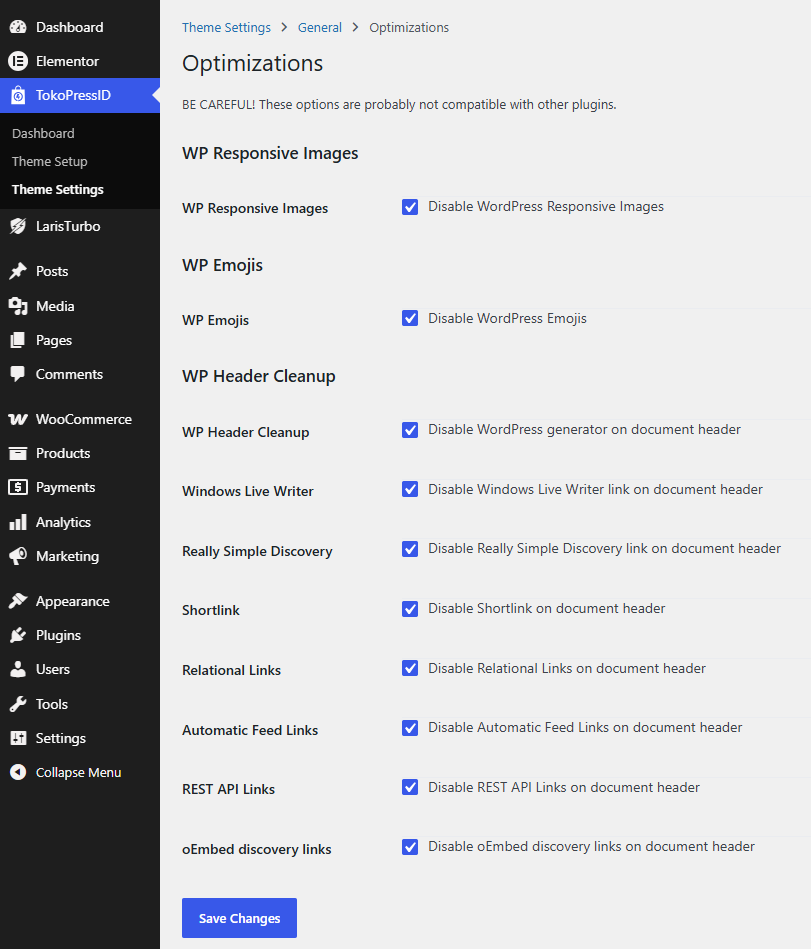811x949 pixels.
Task: Toggle Disable Automatic Feed Links checkbox
Action: [x=410, y=727]
